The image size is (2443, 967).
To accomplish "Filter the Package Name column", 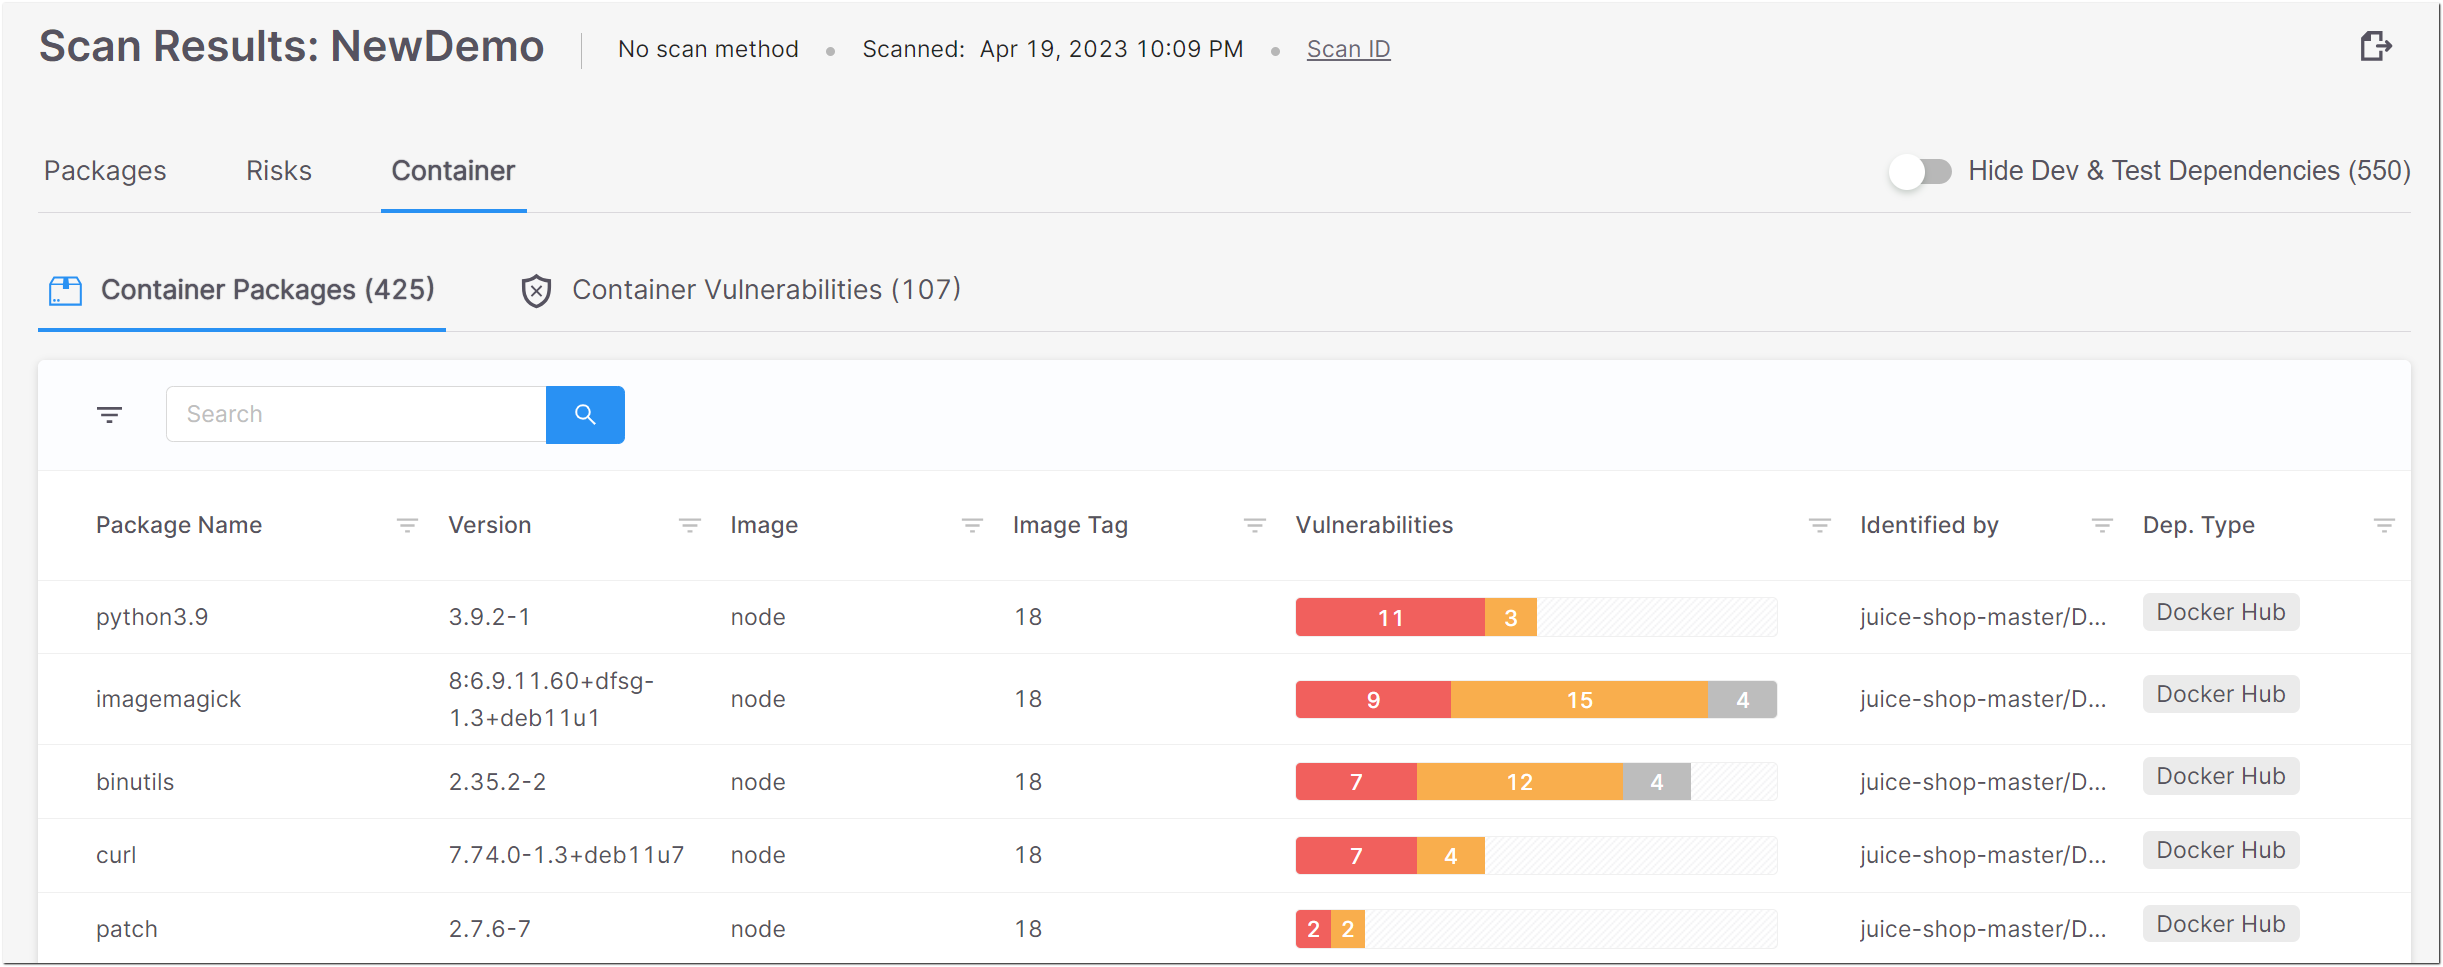I will click(407, 525).
